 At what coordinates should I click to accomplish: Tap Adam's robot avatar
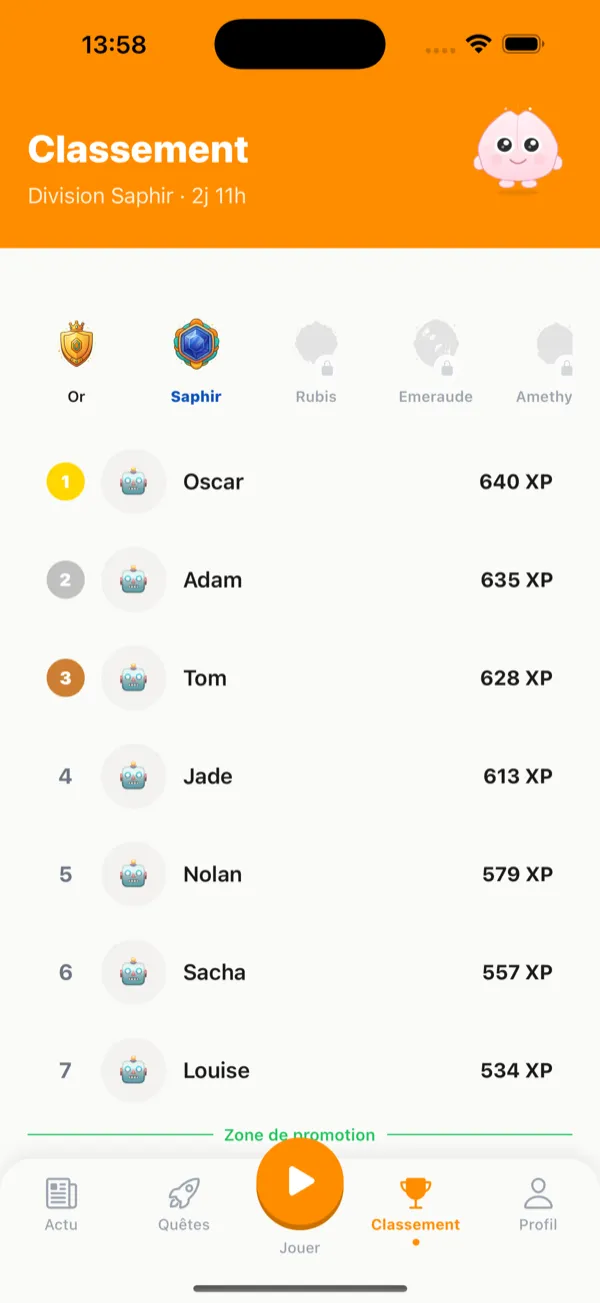pos(134,580)
